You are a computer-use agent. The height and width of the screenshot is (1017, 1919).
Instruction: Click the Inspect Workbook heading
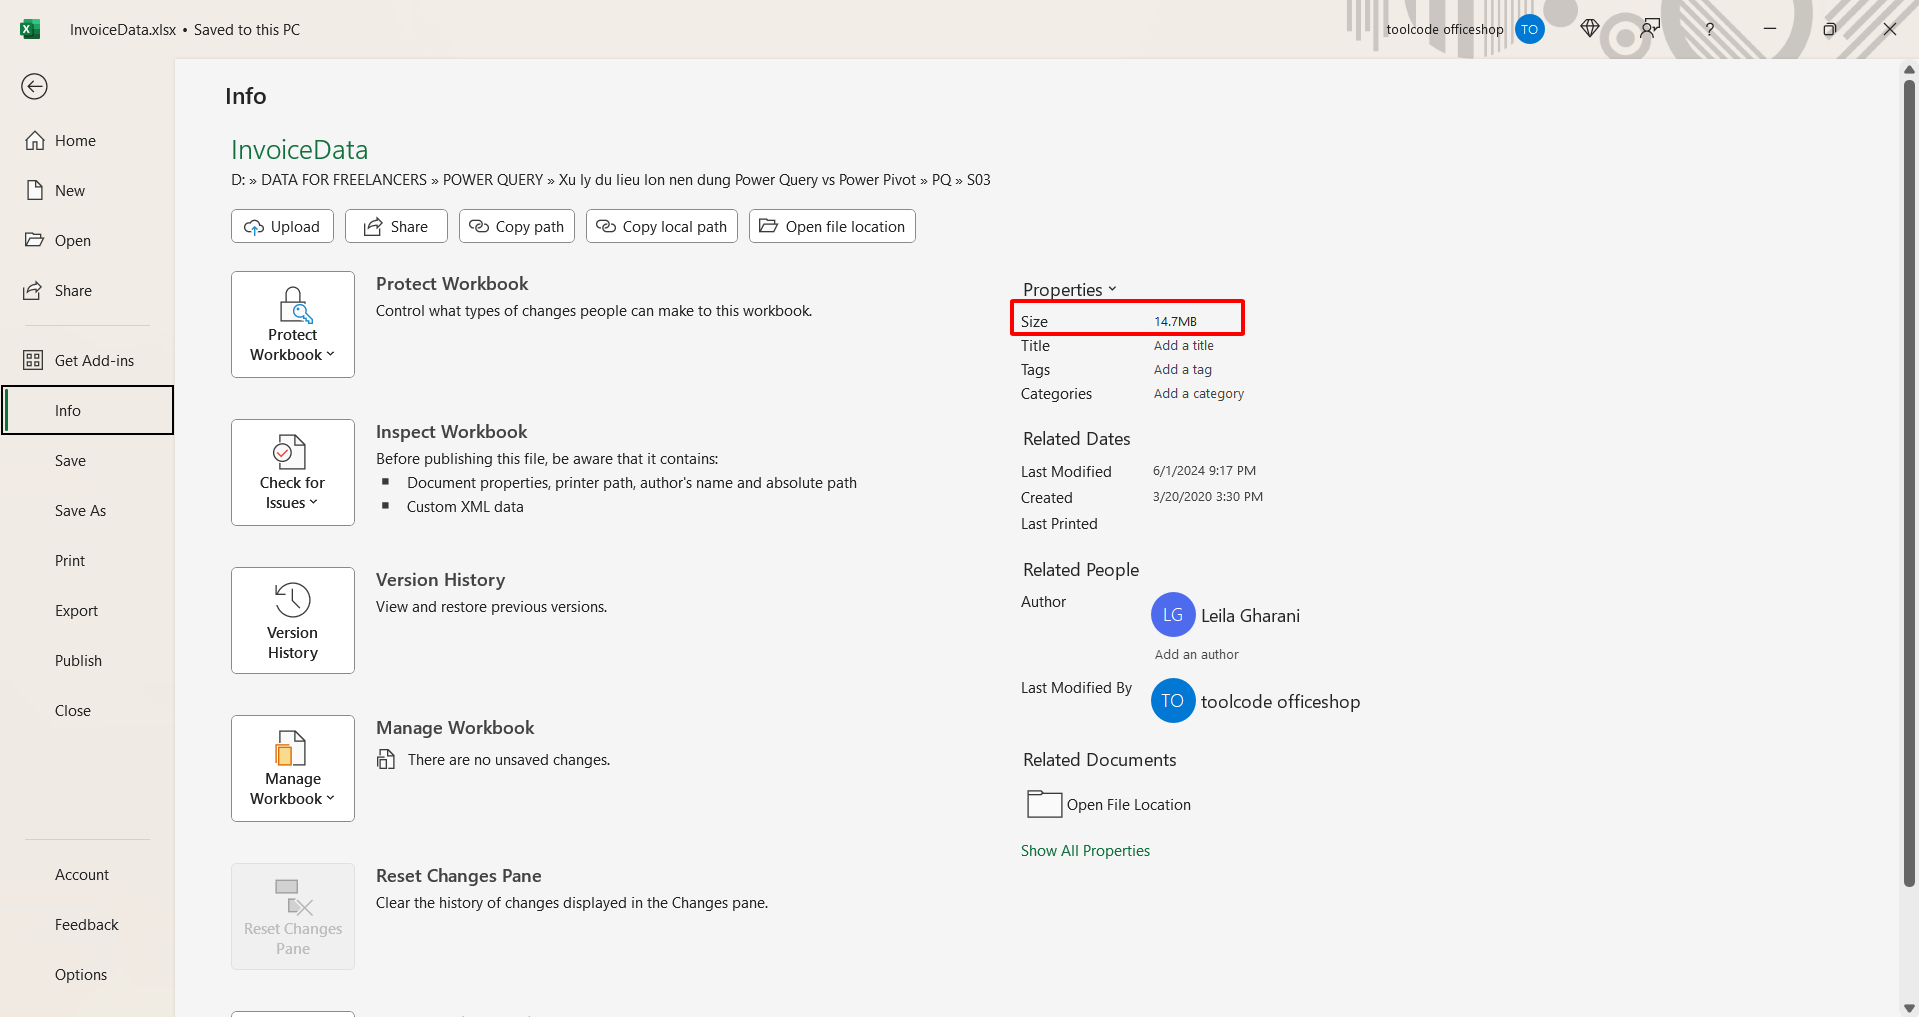coord(451,432)
